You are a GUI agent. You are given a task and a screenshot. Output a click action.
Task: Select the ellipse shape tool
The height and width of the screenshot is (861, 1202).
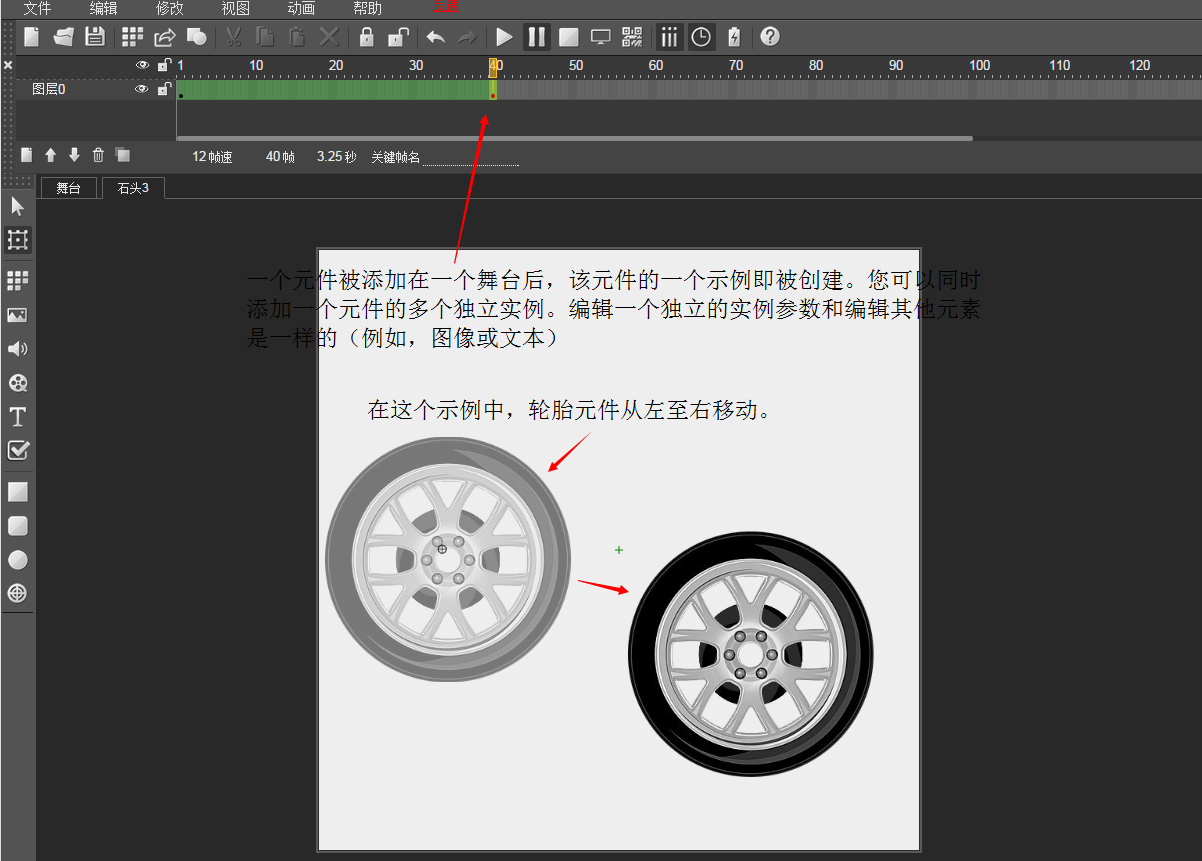[x=17, y=560]
